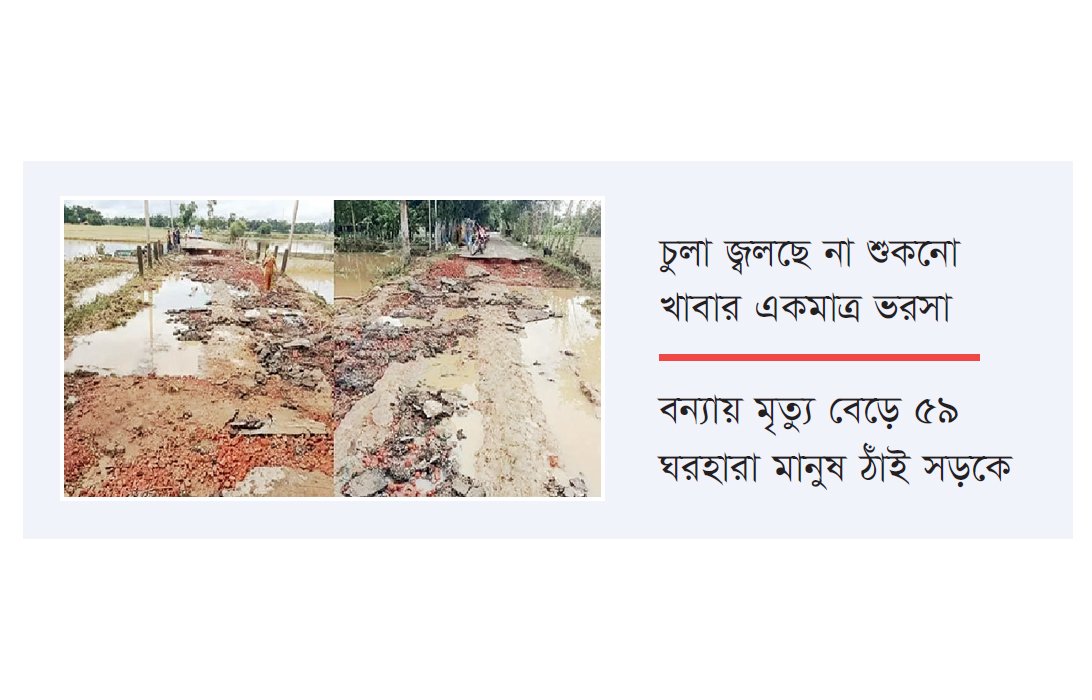This screenshot has height=700, width=1092.
Task: Click the word 'মৃত্যু' in second headline
Action: point(784,414)
